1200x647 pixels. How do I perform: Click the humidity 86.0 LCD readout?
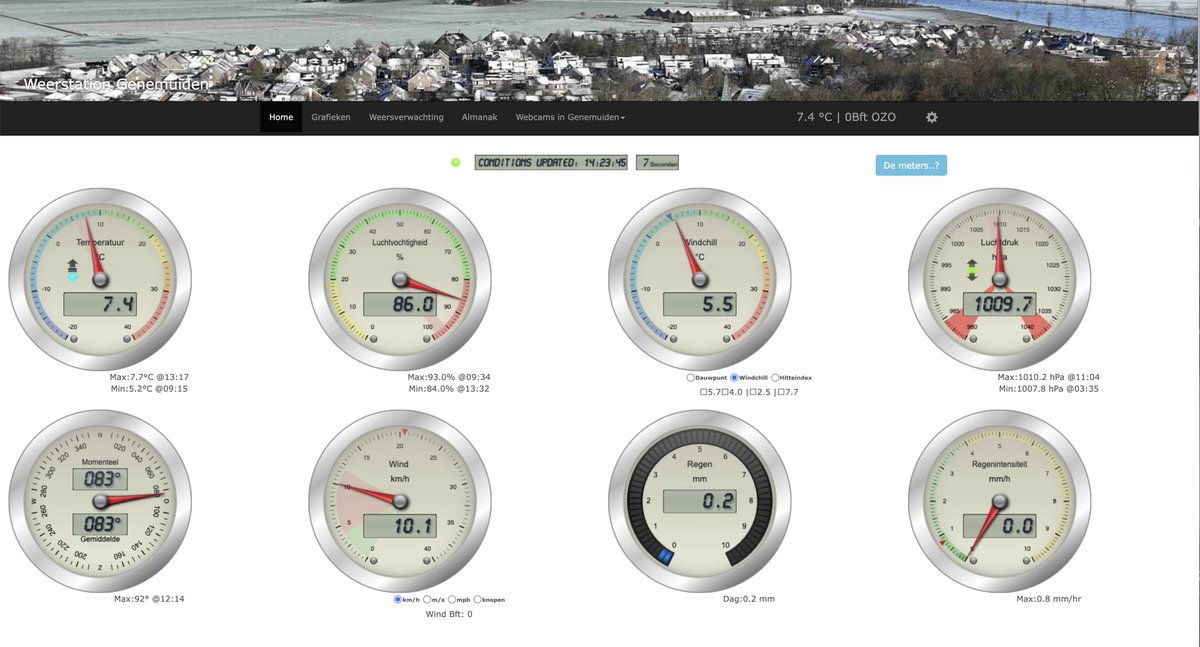coord(400,304)
